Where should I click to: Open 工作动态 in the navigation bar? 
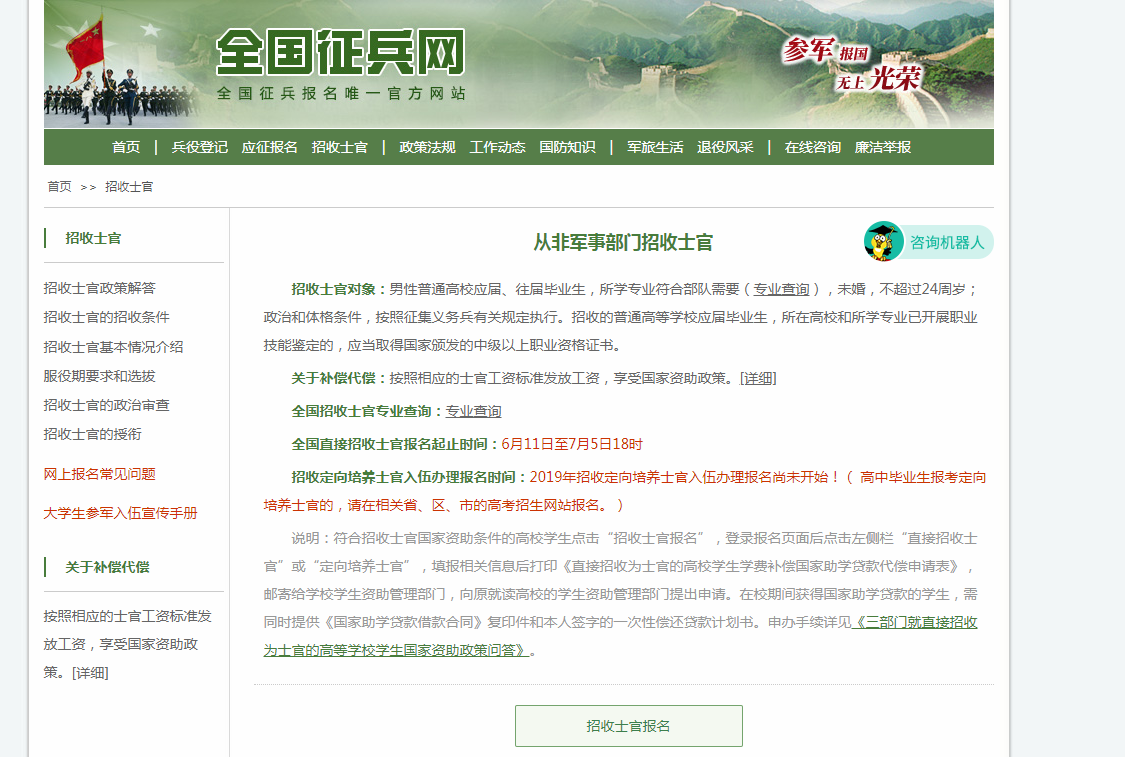point(497,147)
